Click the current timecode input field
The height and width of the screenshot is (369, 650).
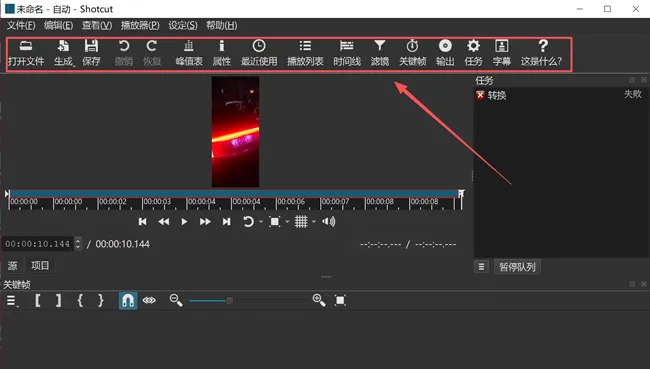coord(38,244)
